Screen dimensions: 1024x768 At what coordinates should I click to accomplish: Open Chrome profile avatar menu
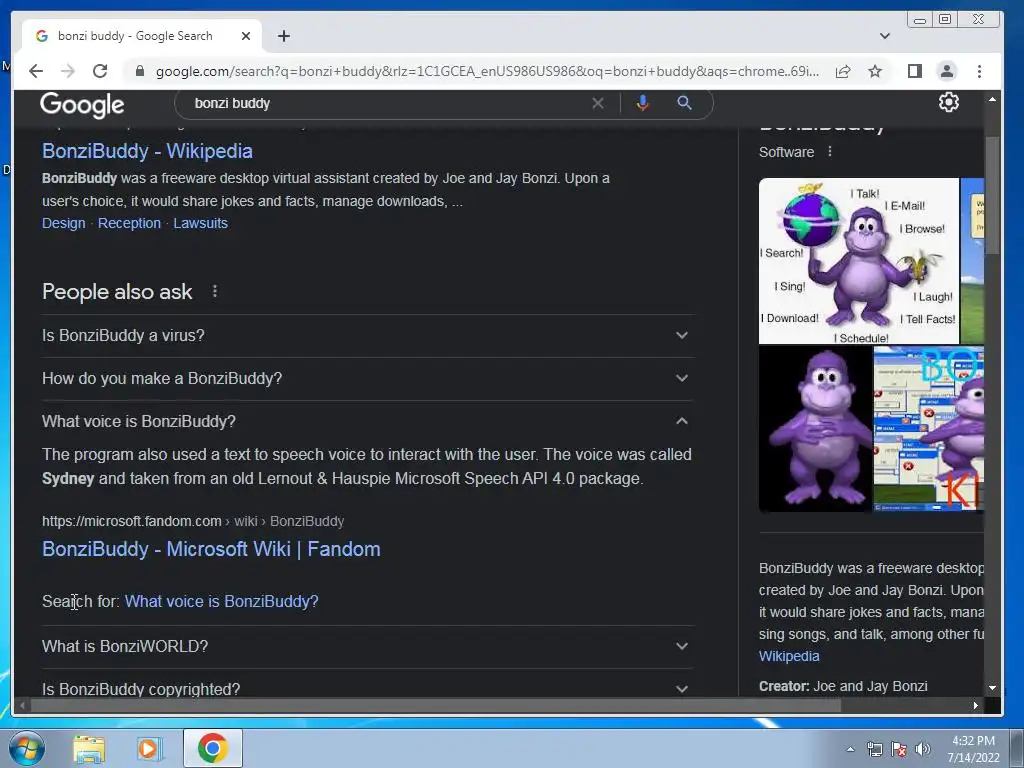[x=946, y=71]
